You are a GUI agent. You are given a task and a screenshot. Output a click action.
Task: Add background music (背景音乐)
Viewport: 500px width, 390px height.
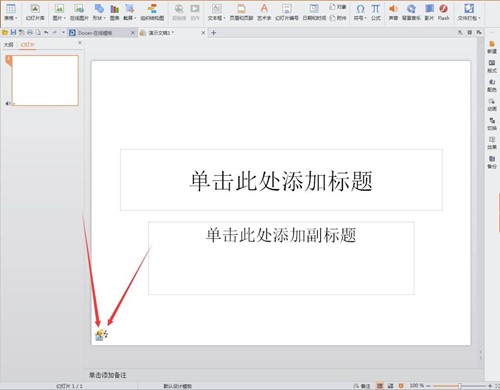411,12
